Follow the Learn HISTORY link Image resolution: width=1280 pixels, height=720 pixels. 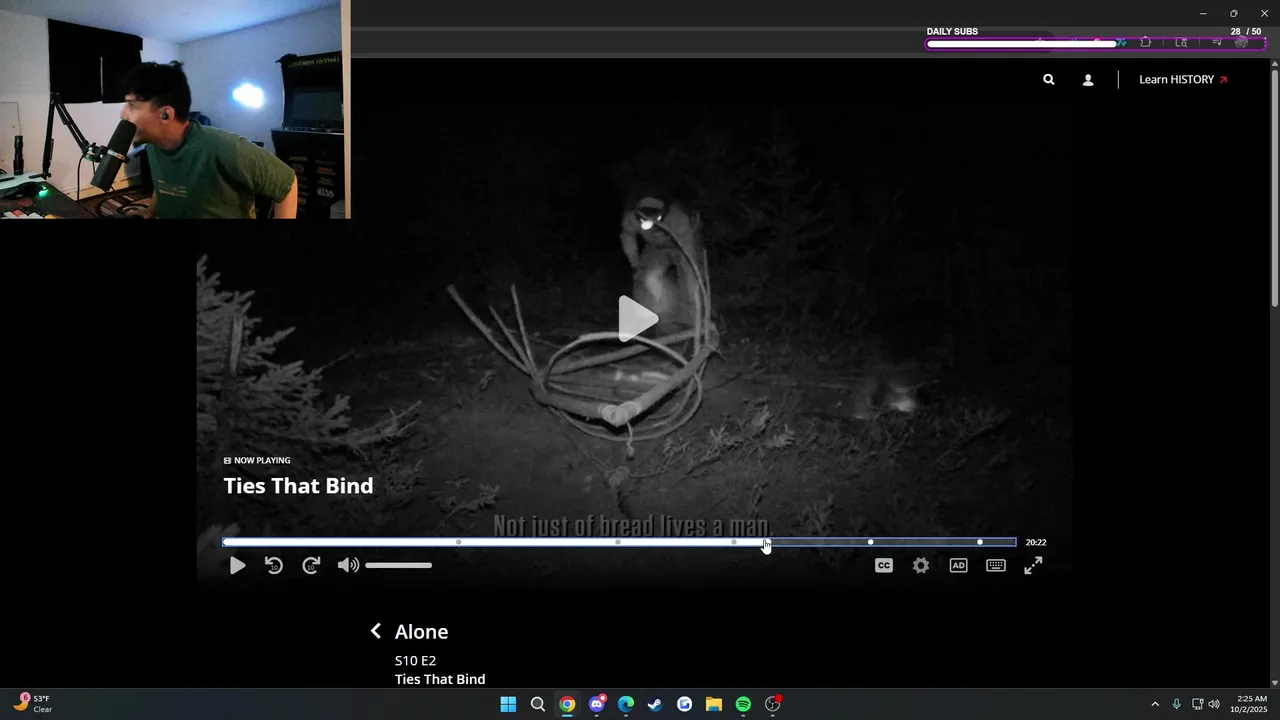coord(1183,80)
